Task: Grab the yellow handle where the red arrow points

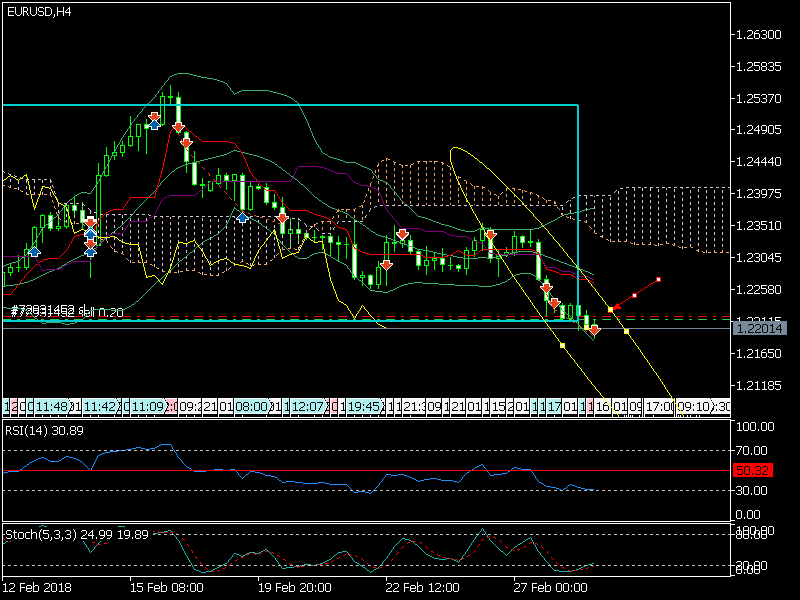Action: (x=611, y=310)
